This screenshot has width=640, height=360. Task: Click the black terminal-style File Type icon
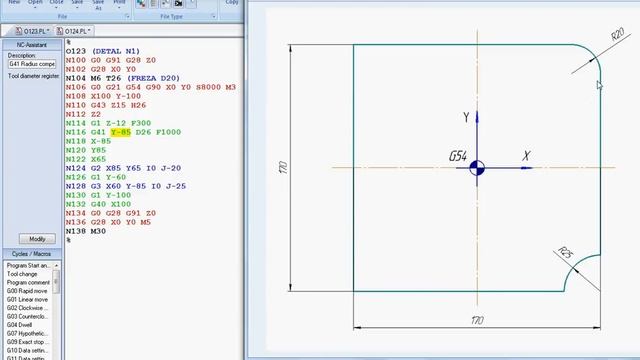(x=178, y=4)
